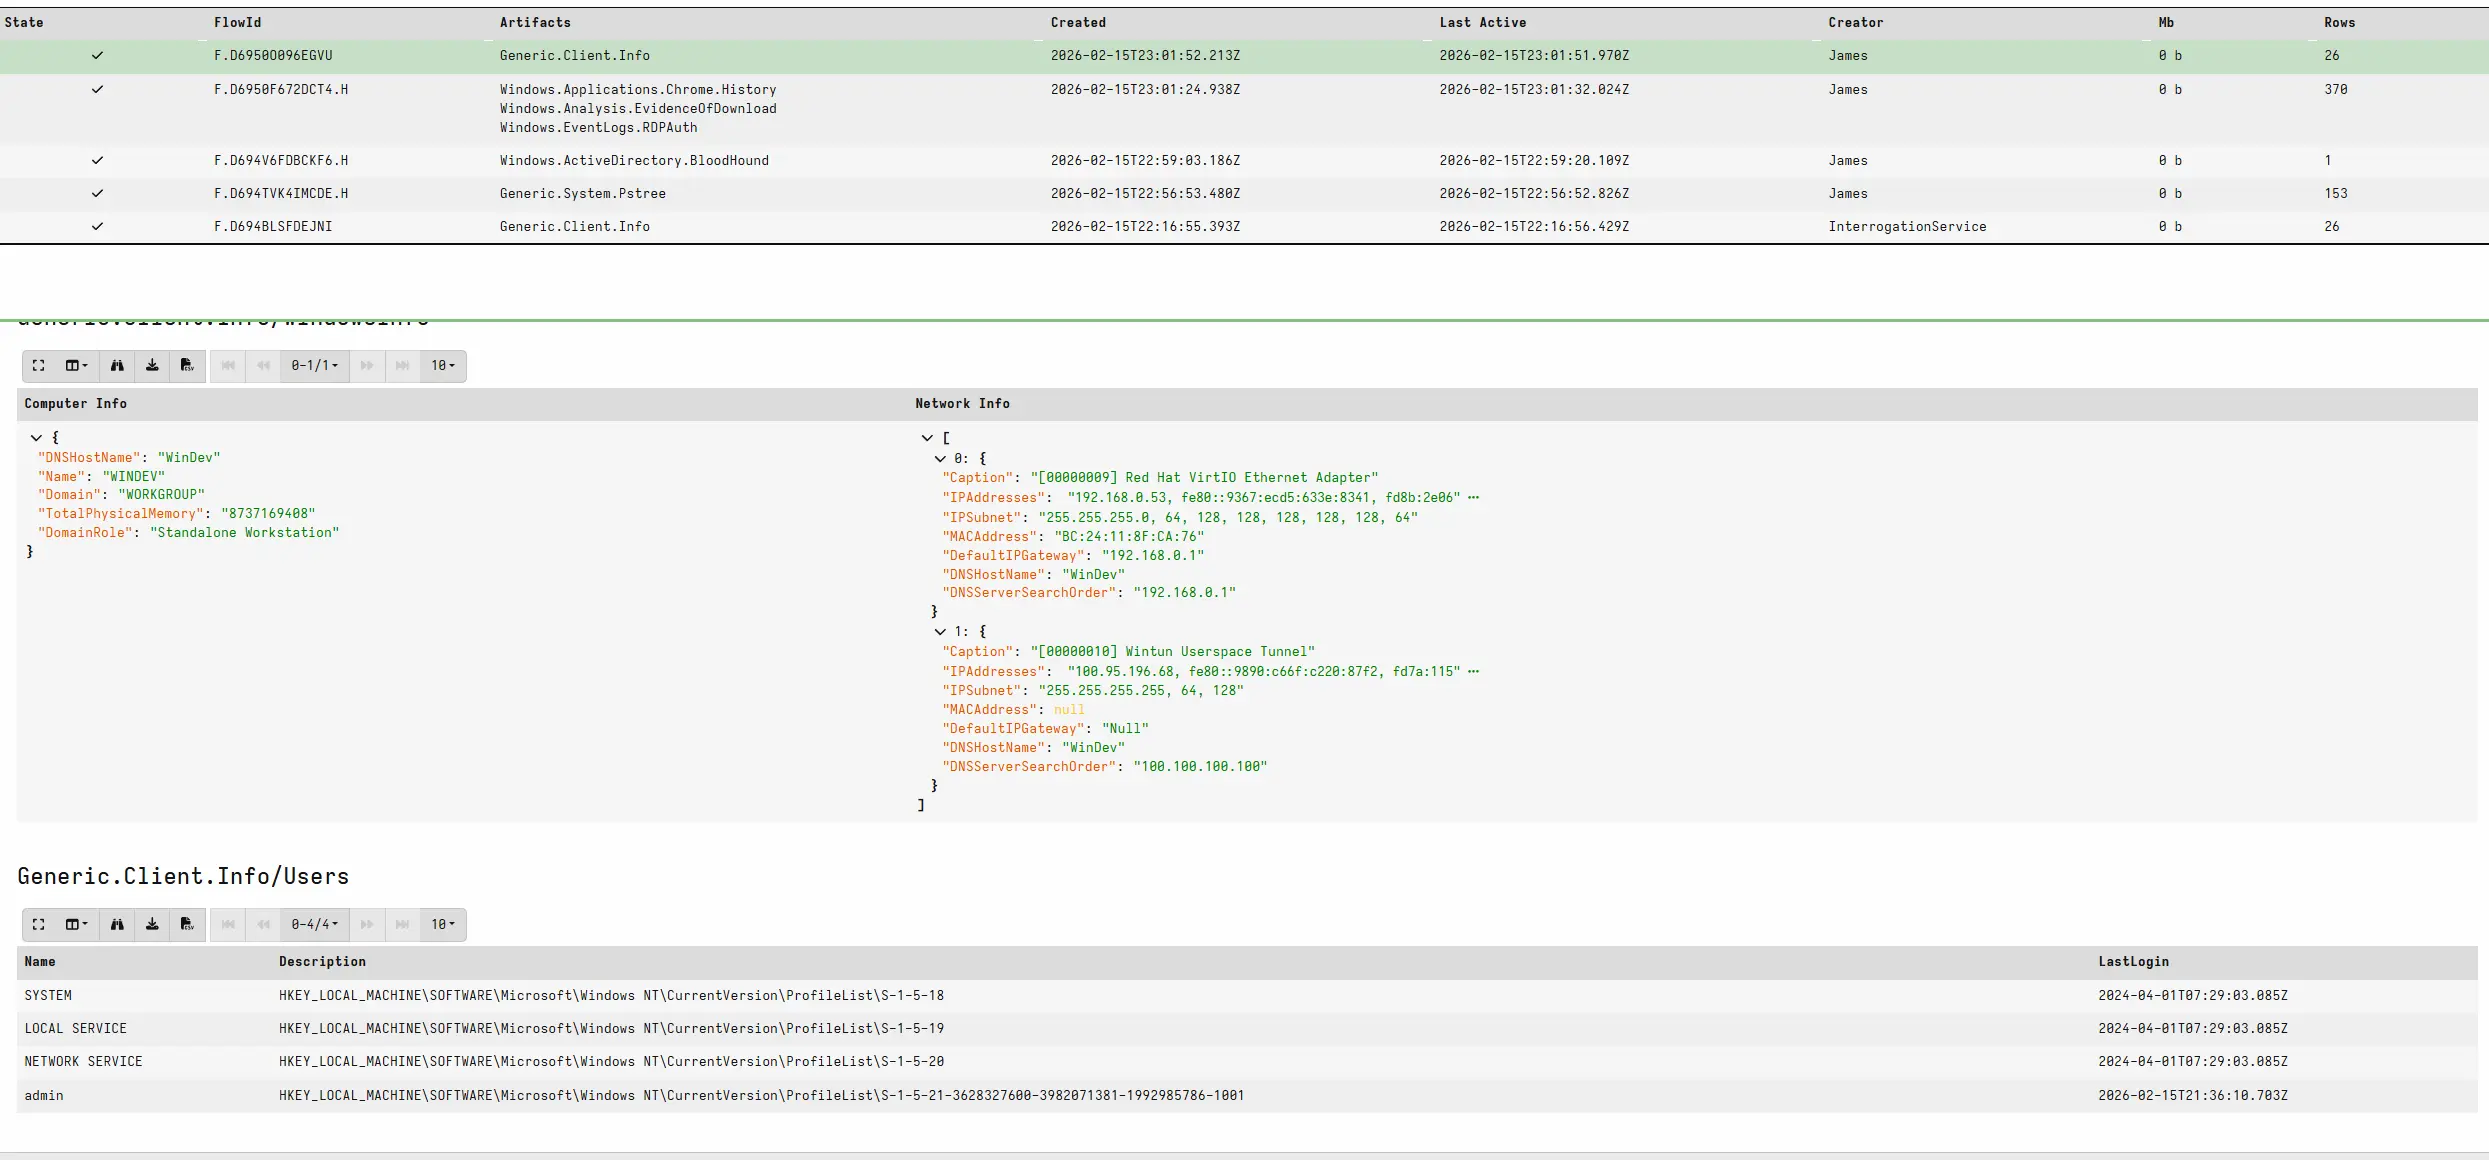Open page size dropdown in Users toolbar
Image resolution: width=2489 pixels, height=1160 pixels.
pyautogui.click(x=443, y=925)
